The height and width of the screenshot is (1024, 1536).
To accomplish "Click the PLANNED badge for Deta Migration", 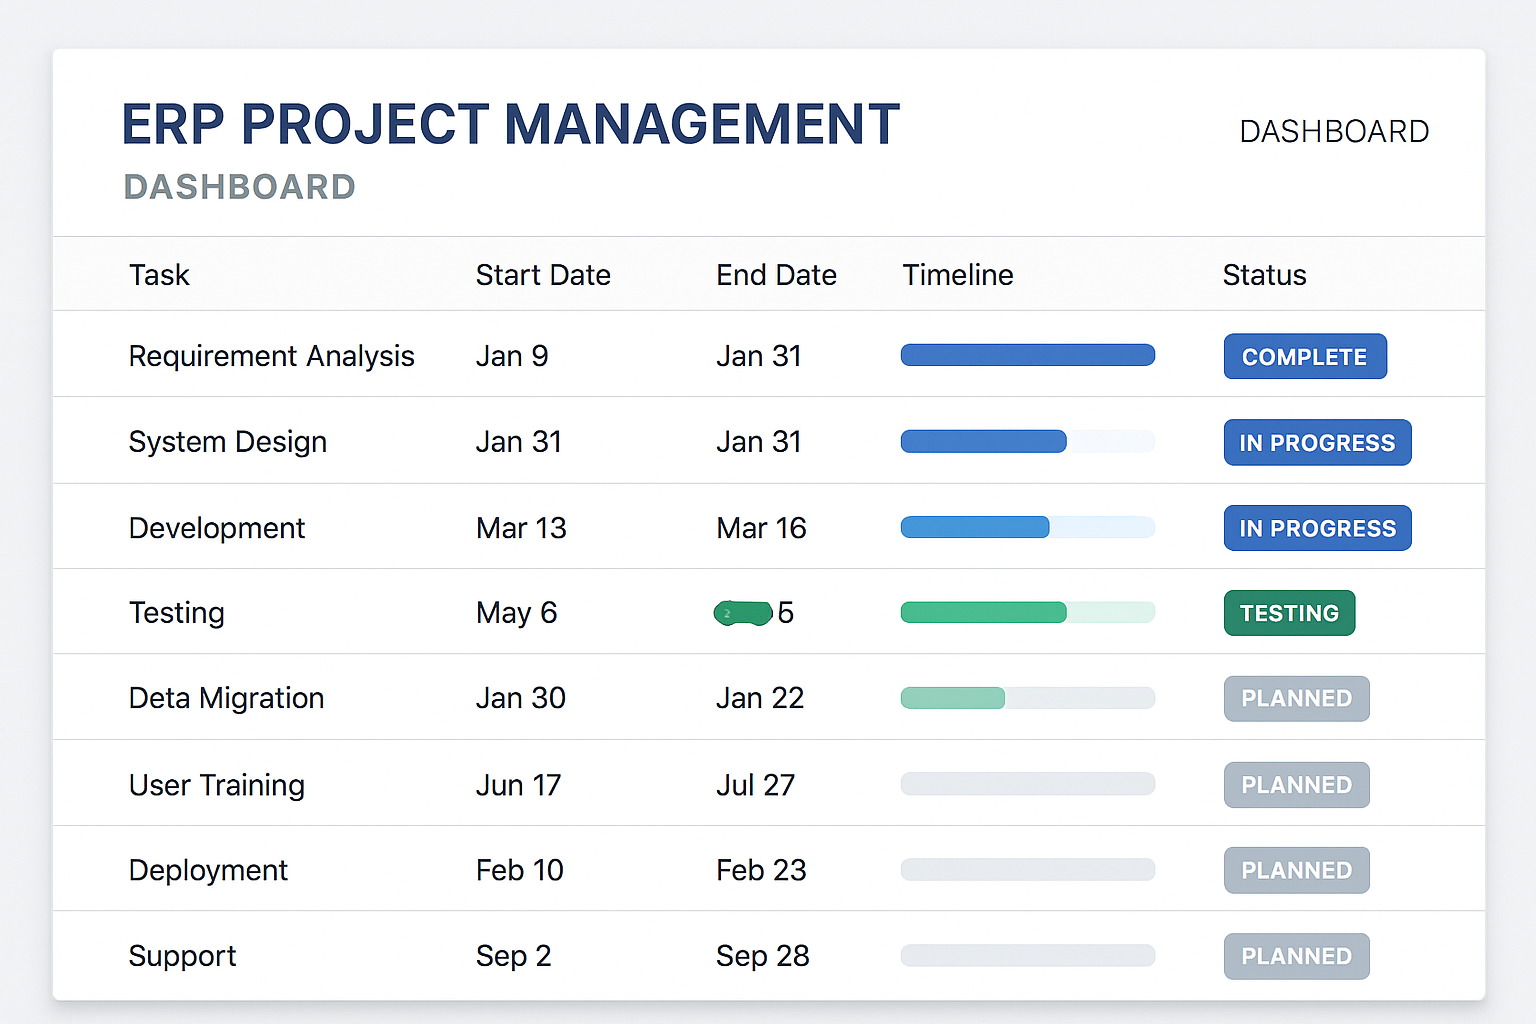I will (1296, 699).
